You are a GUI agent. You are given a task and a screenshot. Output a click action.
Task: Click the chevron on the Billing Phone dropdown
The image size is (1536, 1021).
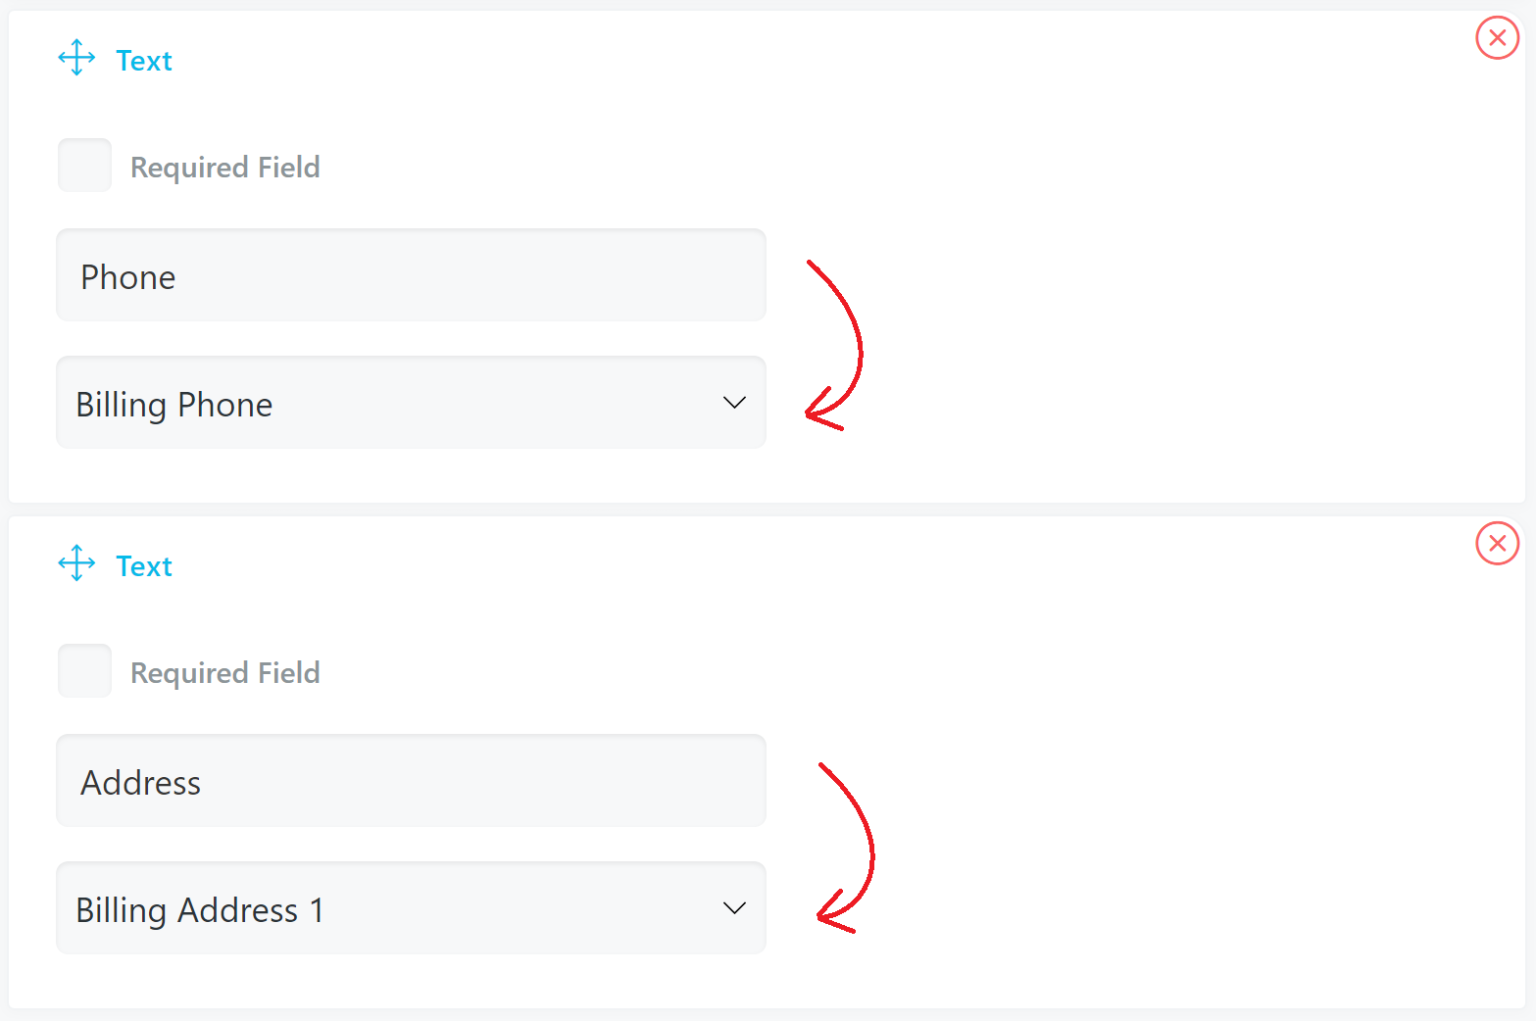(734, 403)
